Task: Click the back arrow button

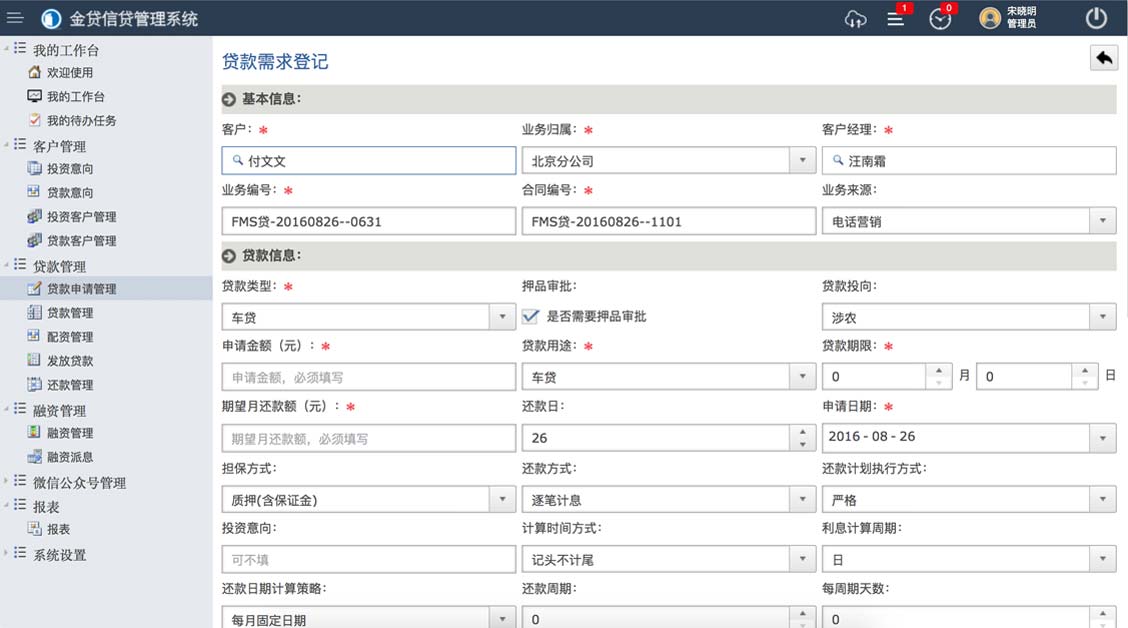Action: tap(1104, 58)
